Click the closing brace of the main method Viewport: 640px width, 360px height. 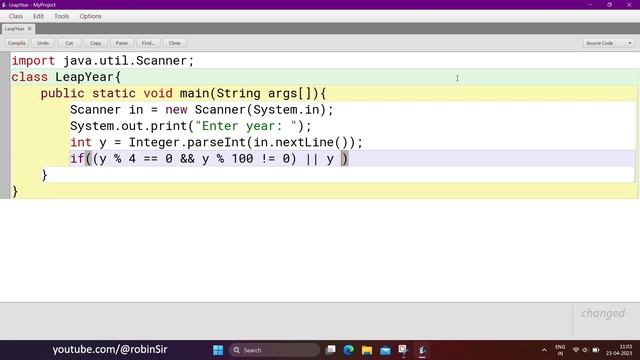tap(44, 175)
